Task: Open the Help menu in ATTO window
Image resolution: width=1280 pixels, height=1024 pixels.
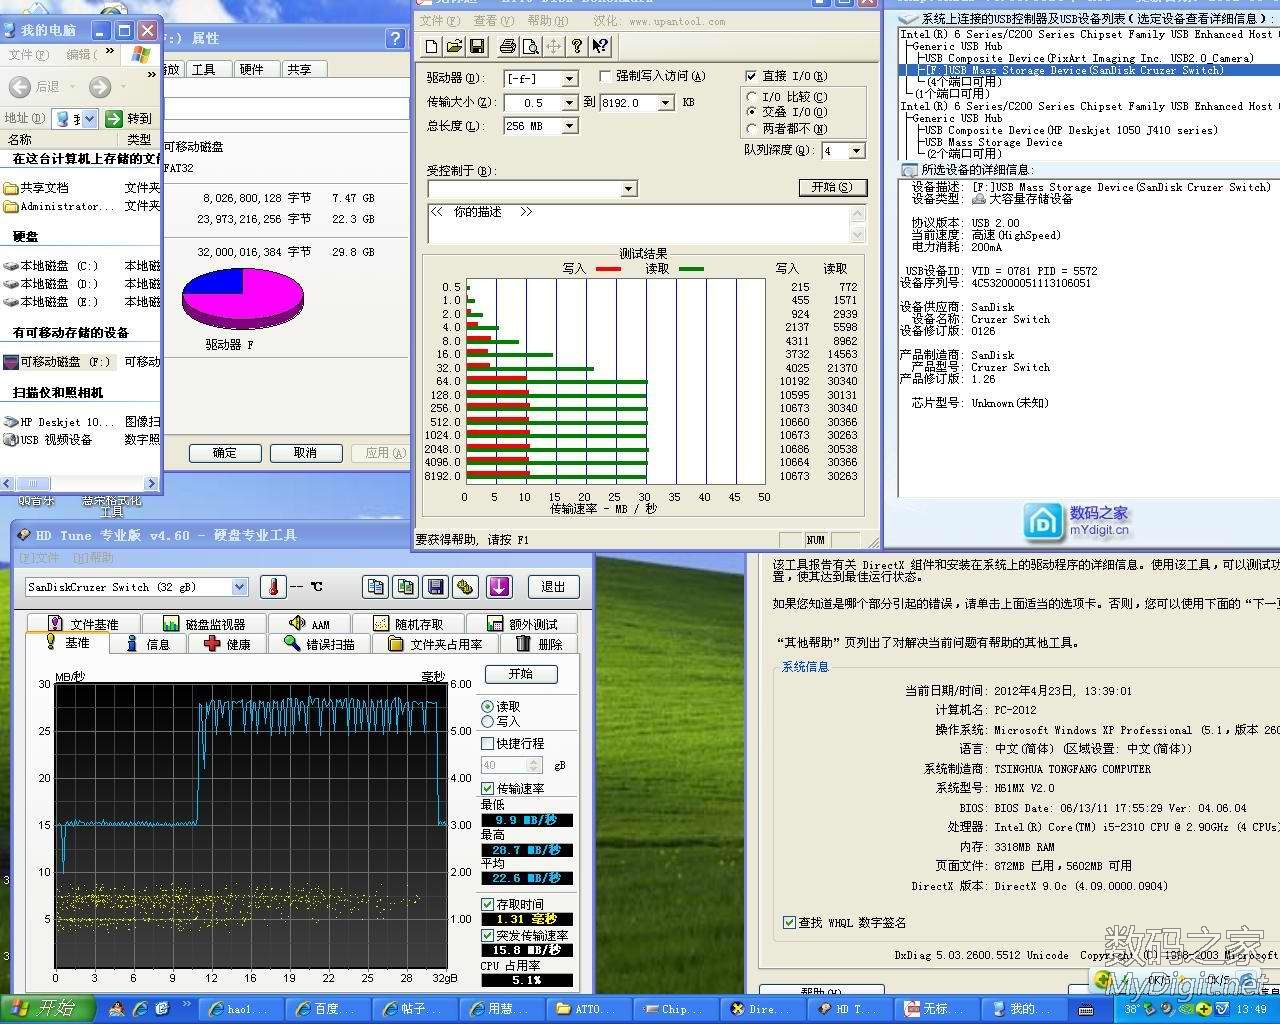Action: click(x=547, y=21)
